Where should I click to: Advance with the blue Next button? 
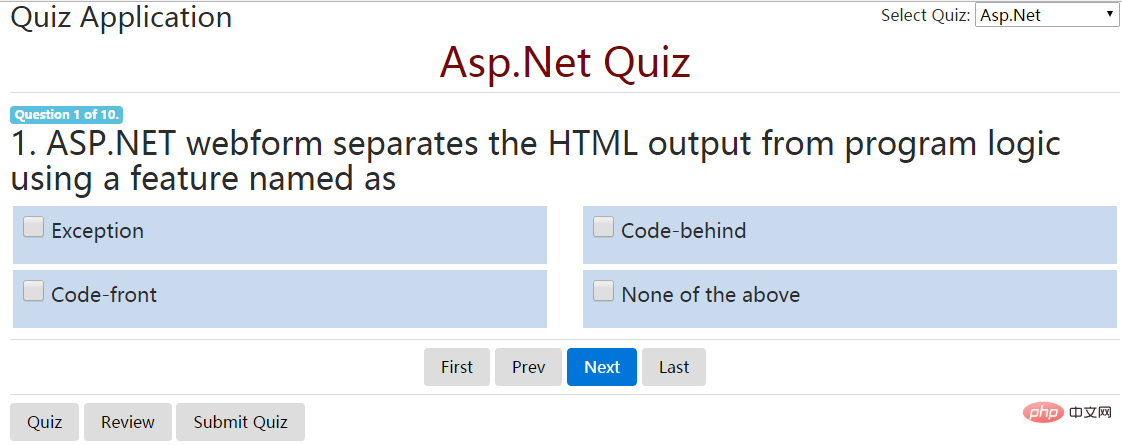pyautogui.click(x=602, y=367)
